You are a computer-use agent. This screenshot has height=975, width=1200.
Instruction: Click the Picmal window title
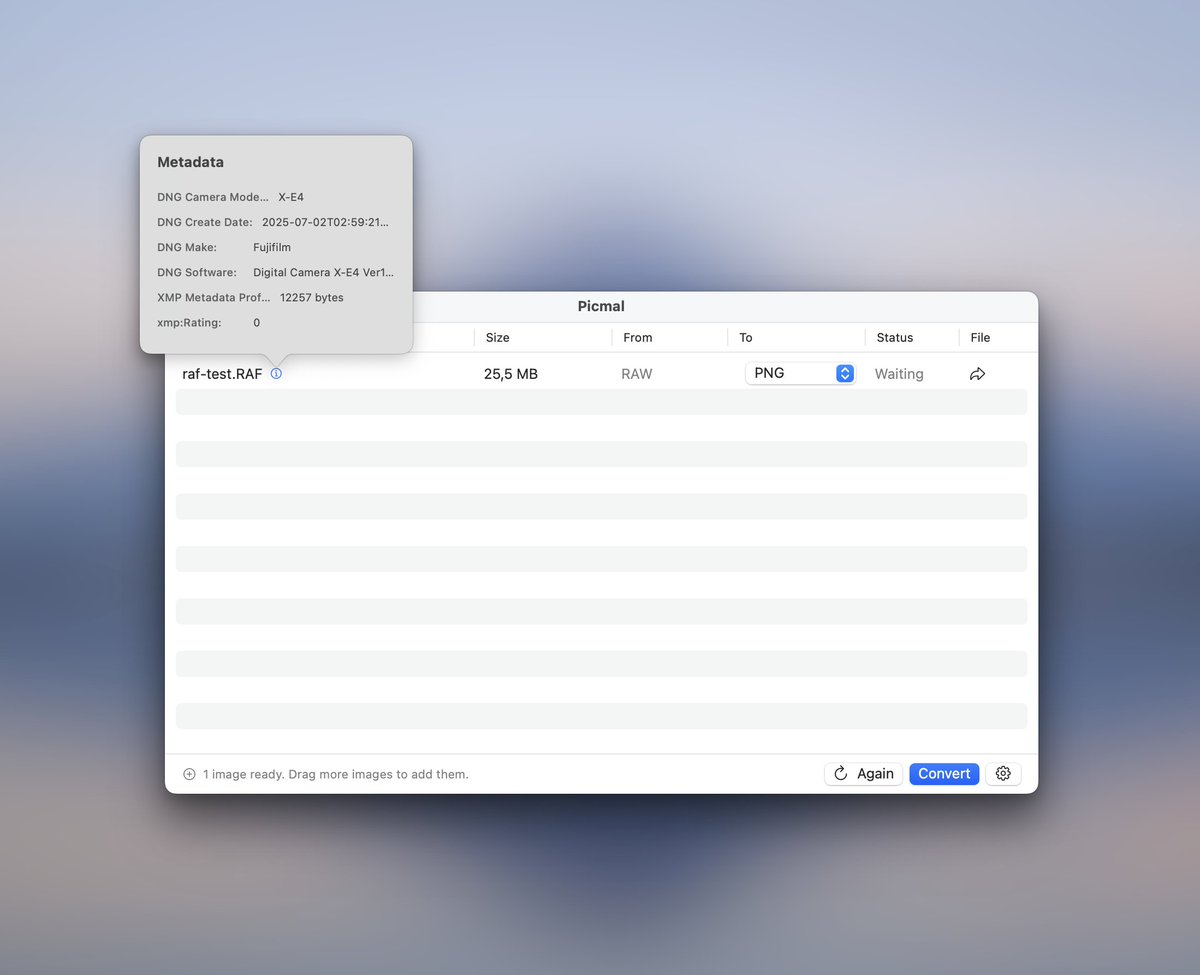click(x=601, y=306)
